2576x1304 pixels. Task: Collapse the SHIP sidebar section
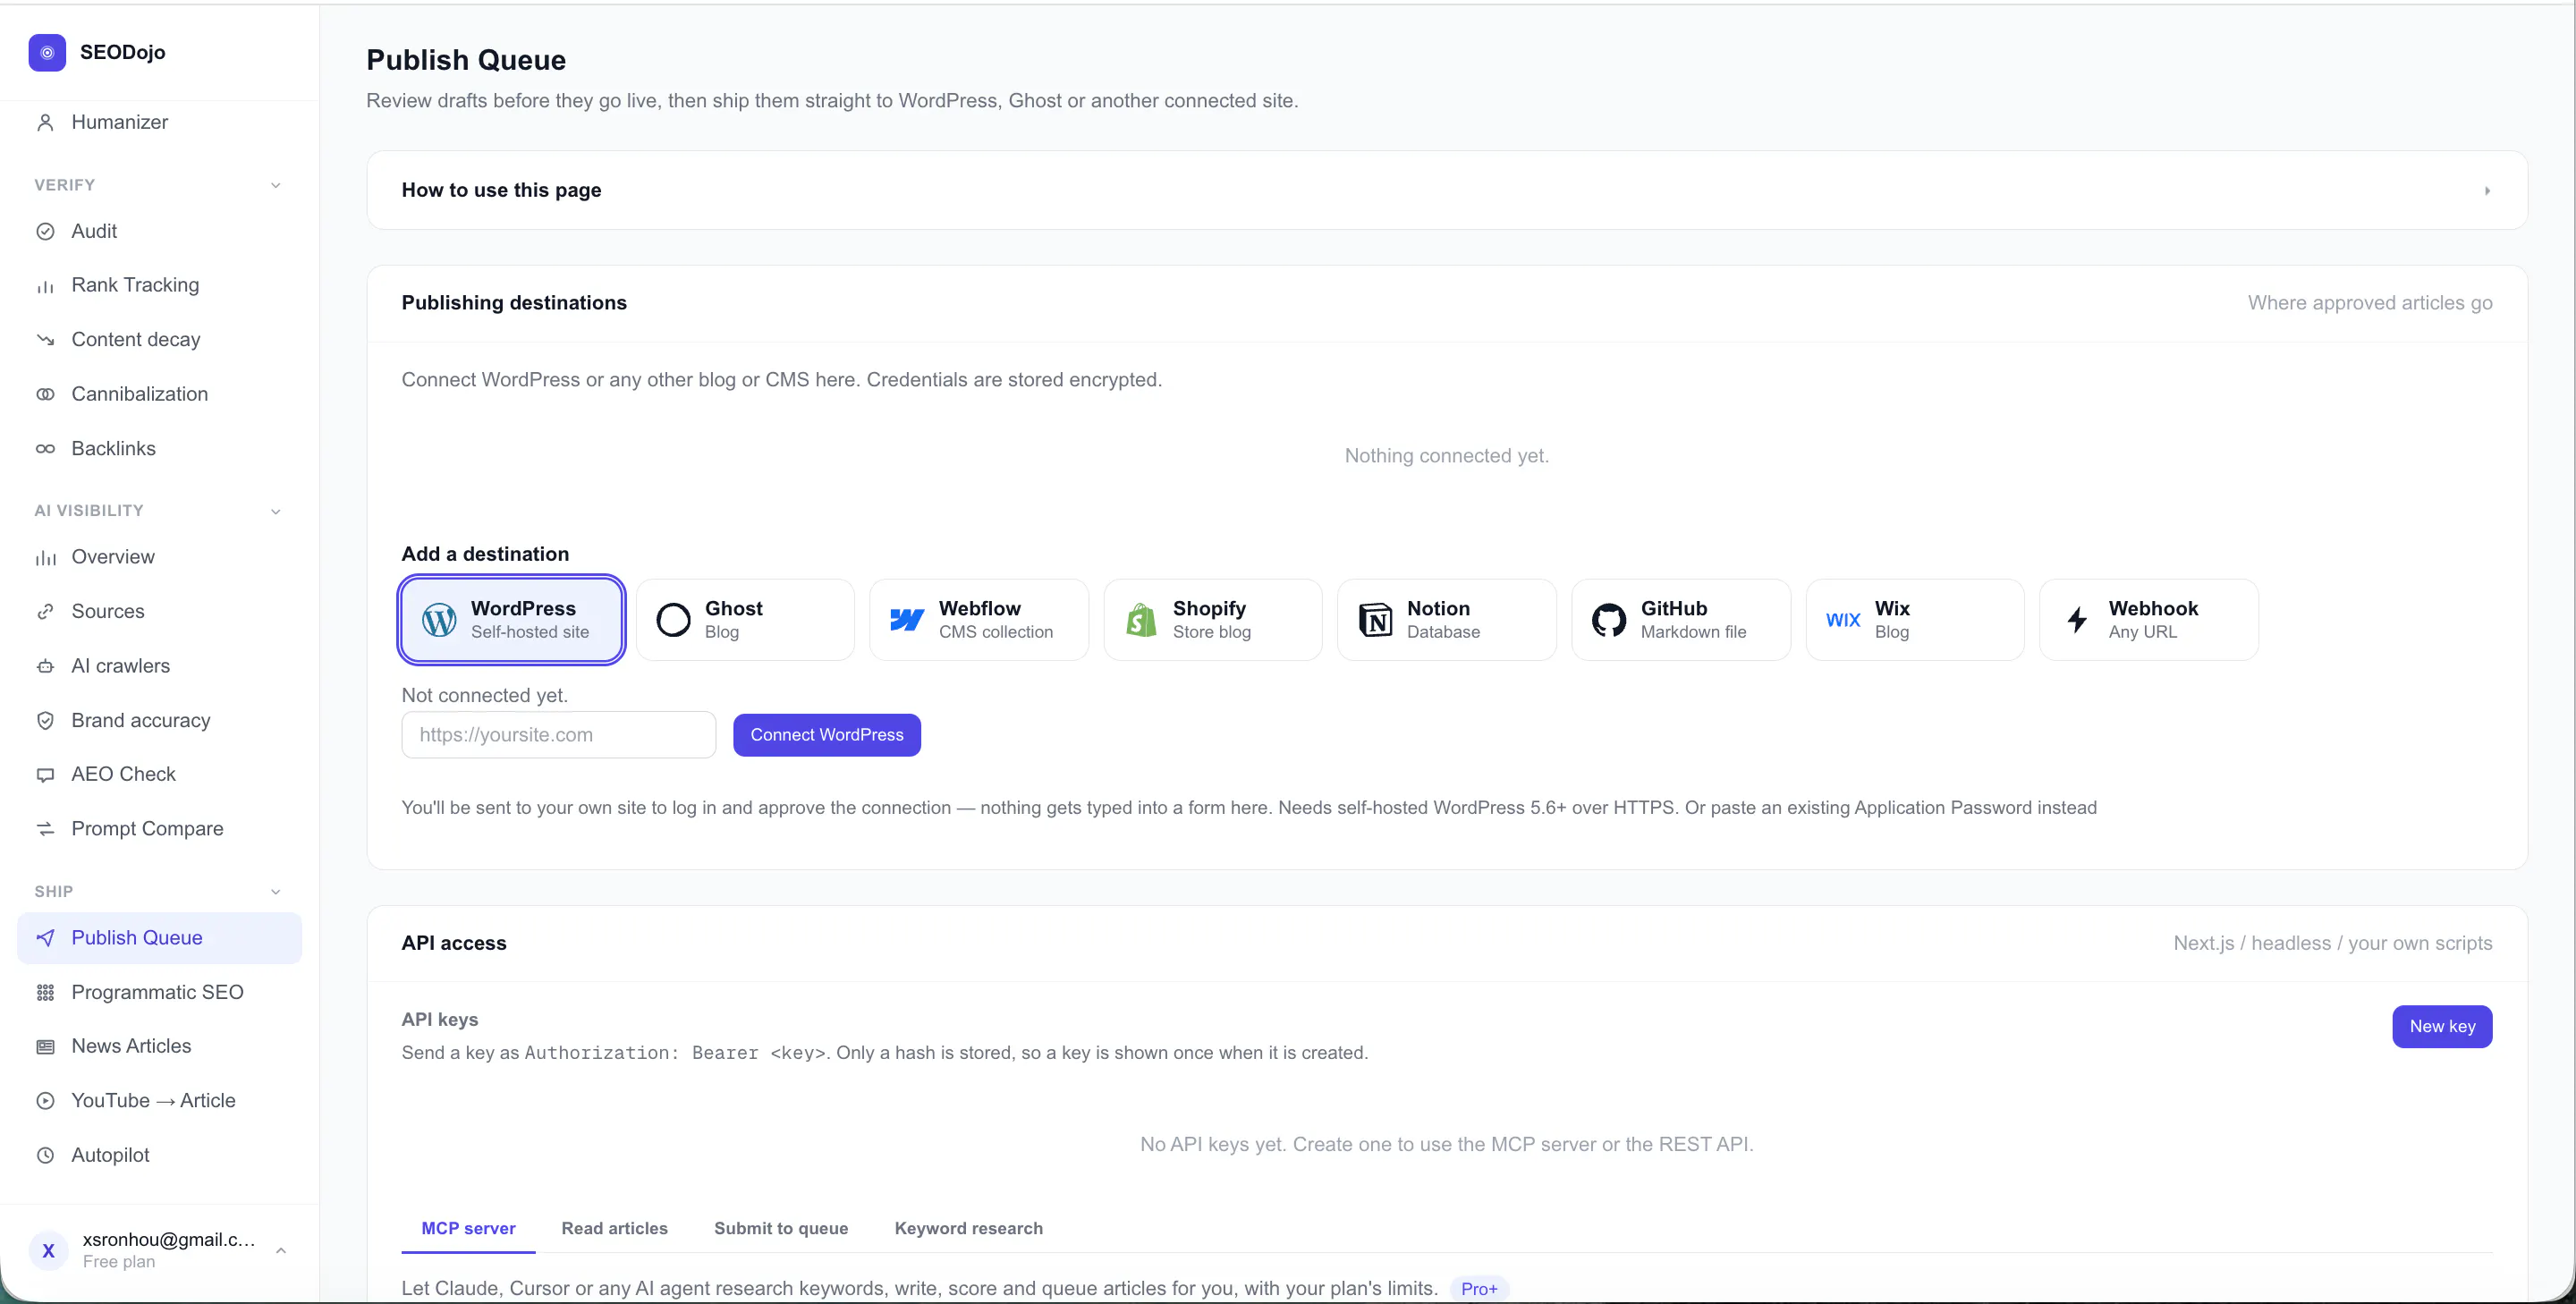pos(276,892)
